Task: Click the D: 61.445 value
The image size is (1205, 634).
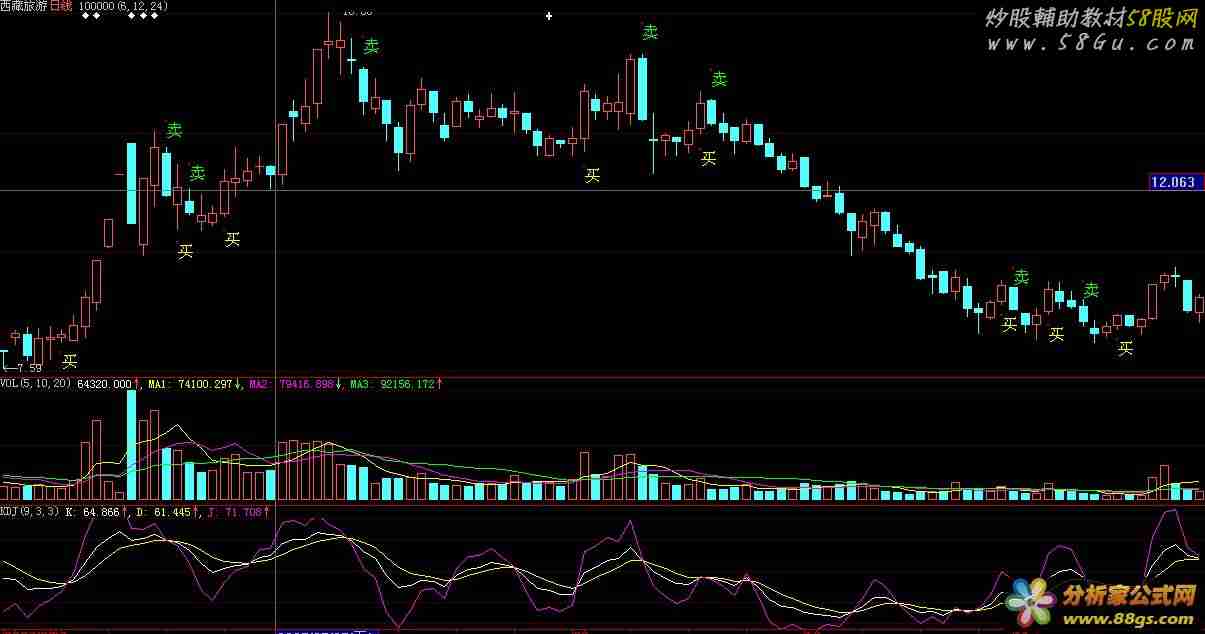Action: pos(163,512)
